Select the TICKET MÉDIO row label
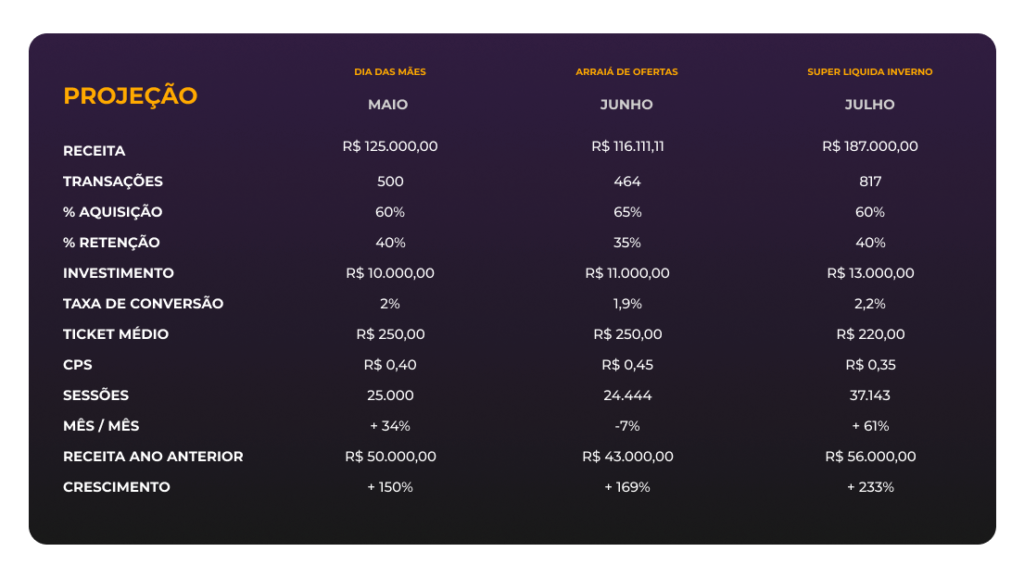This screenshot has height=577, width=1024. tap(116, 334)
